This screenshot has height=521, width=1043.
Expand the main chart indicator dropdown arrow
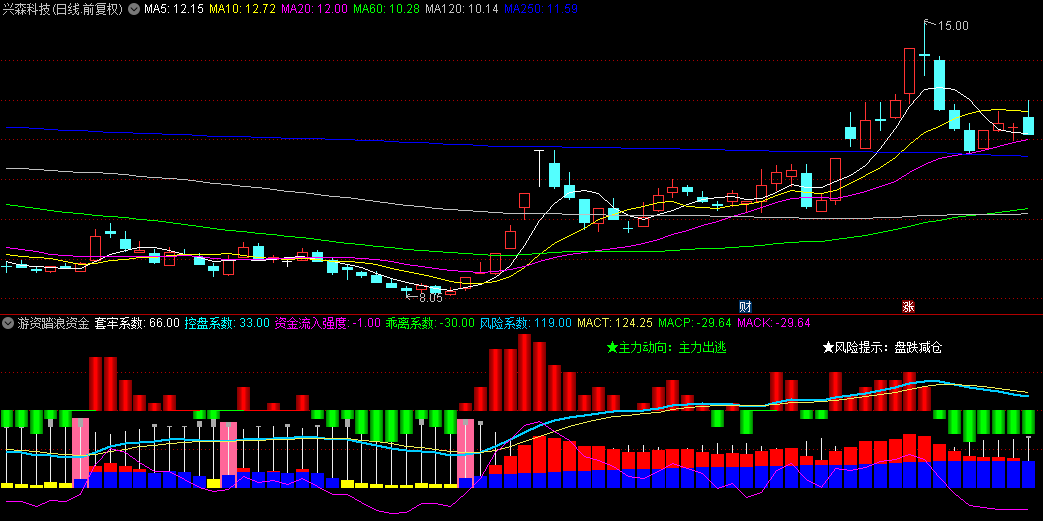tap(133, 9)
